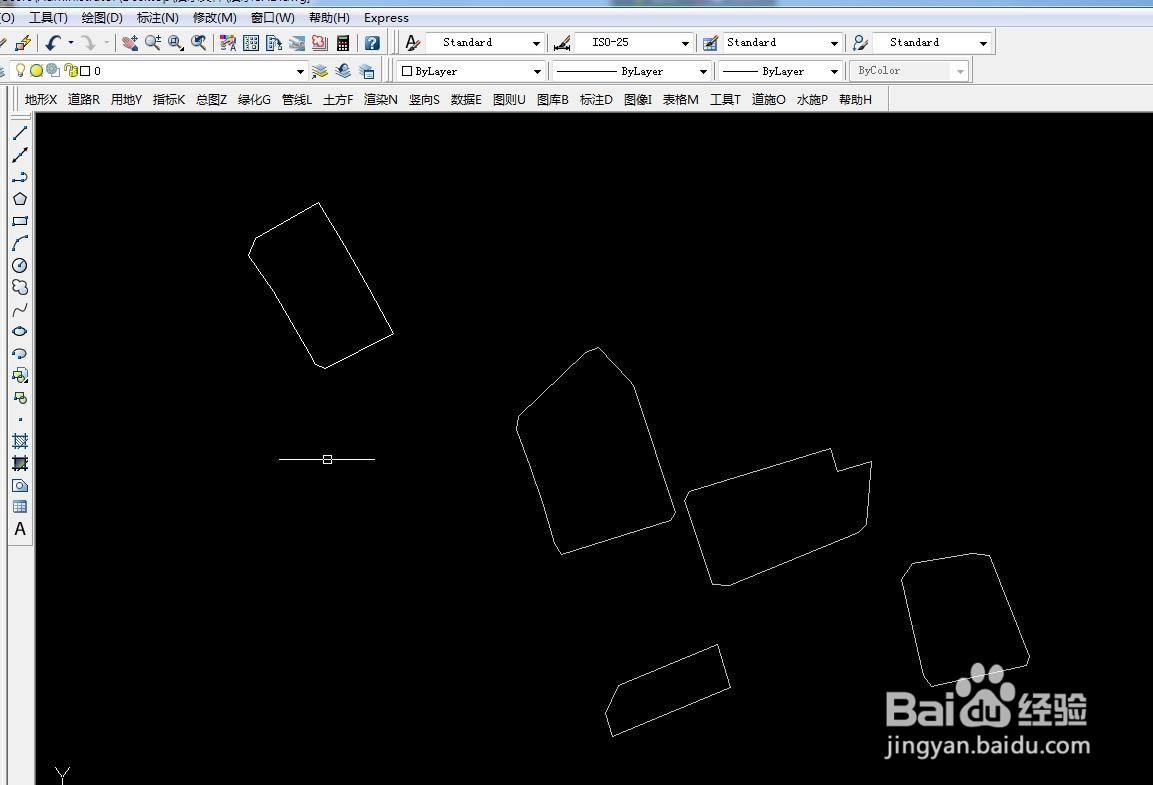Open the 图库B plugin menu
This screenshot has width=1153, height=785.
[x=553, y=99]
